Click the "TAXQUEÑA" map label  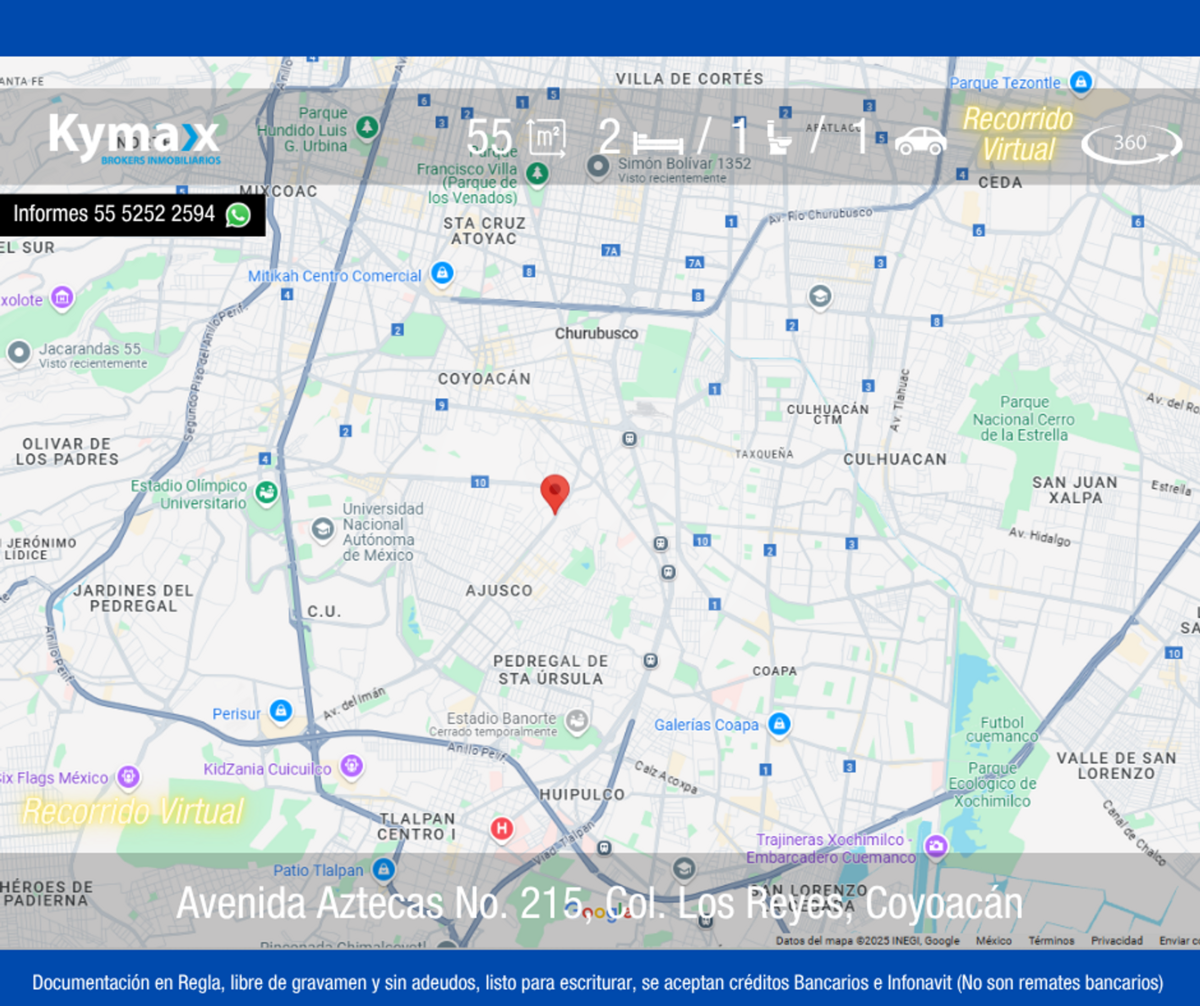tap(764, 454)
